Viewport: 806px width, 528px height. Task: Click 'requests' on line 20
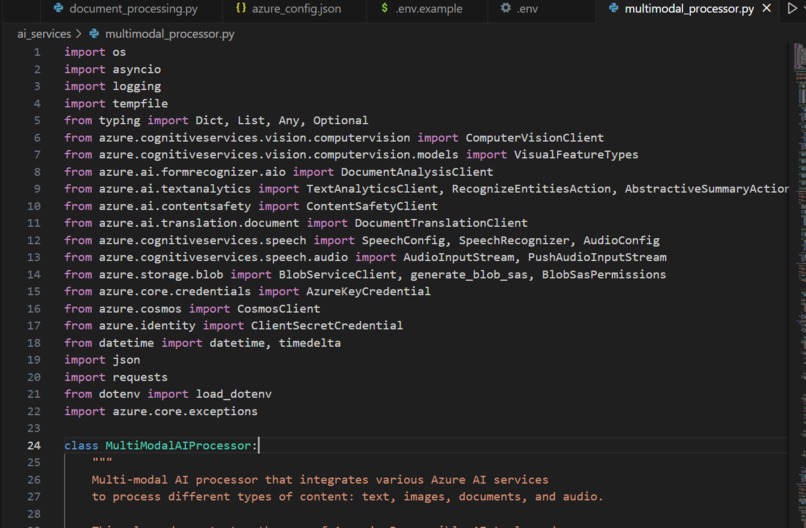pyautogui.click(x=140, y=377)
